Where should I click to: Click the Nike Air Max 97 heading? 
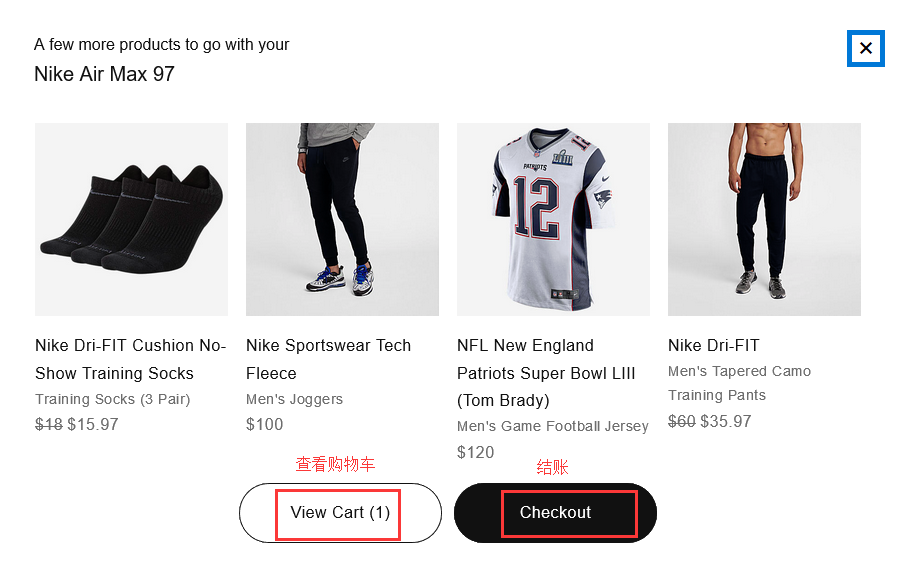[x=104, y=74]
